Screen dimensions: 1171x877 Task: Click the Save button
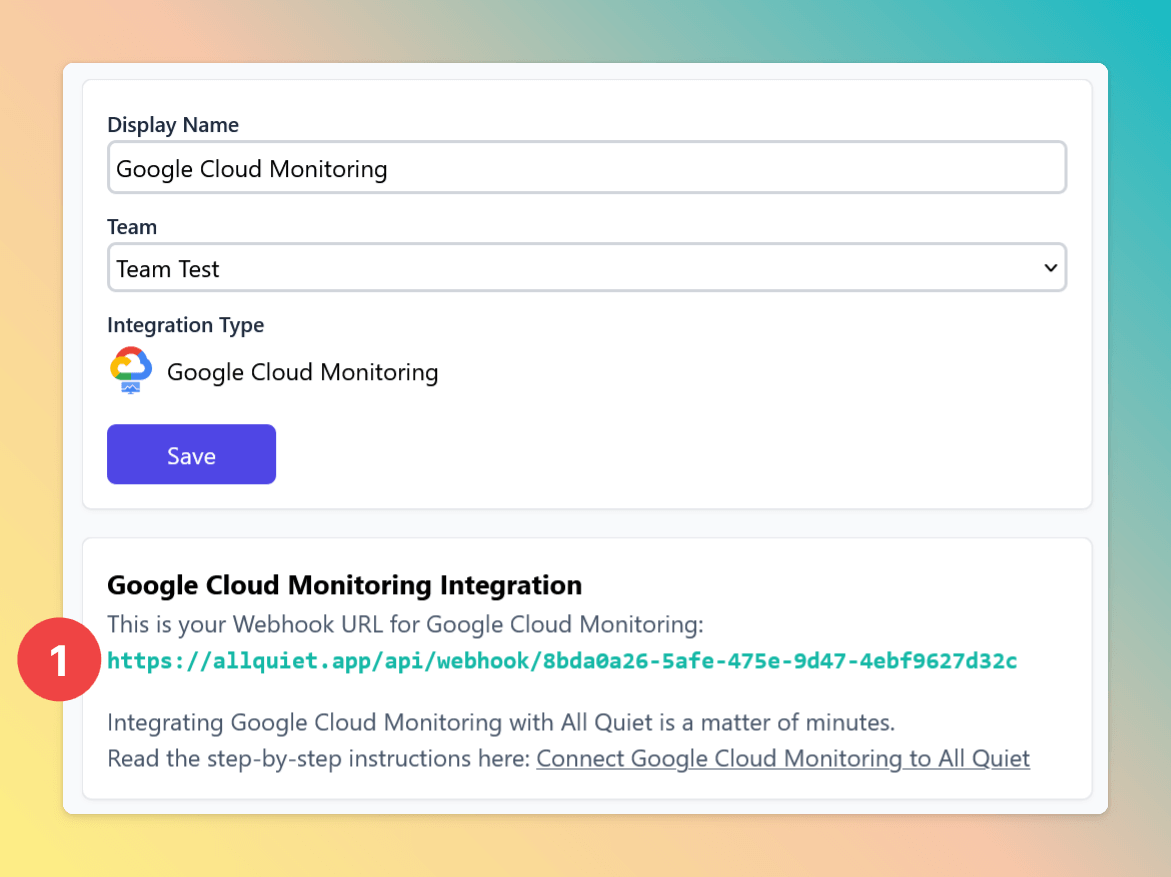(191, 454)
